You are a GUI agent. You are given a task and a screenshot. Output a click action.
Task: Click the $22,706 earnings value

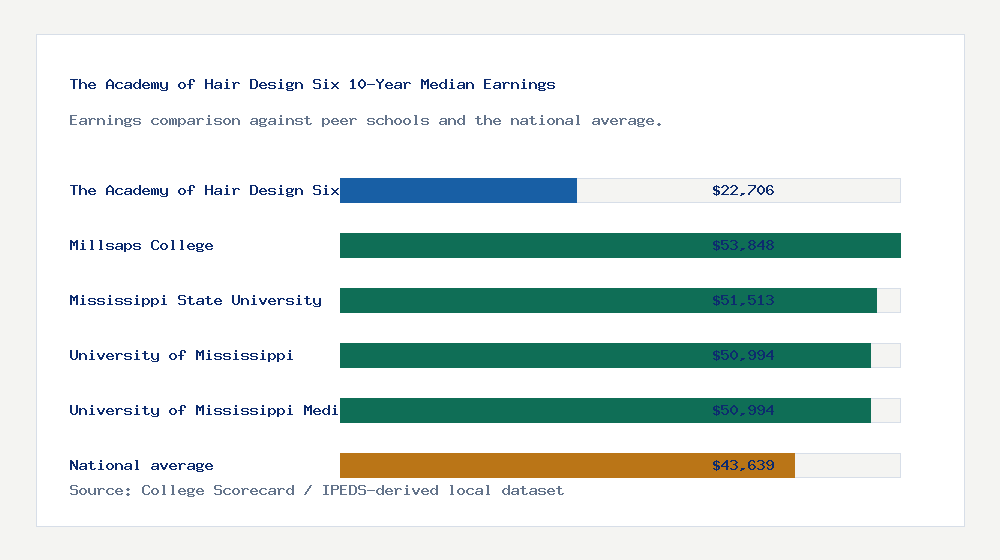pyautogui.click(x=743, y=191)
